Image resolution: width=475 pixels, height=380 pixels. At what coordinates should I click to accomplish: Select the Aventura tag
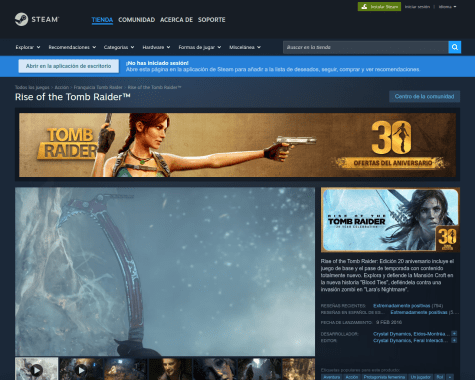(x=332, y=377)
